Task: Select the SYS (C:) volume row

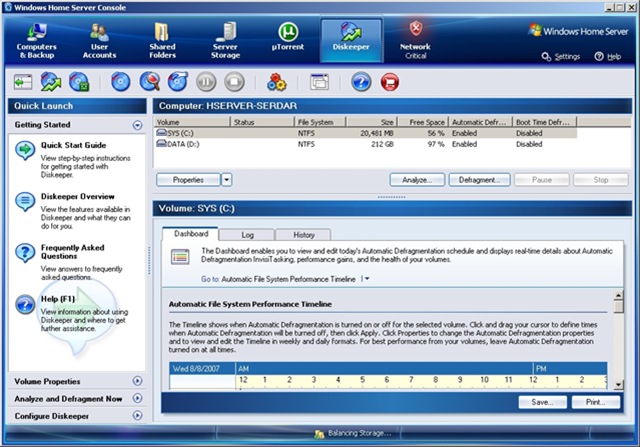Action: [x=365, y=133]
